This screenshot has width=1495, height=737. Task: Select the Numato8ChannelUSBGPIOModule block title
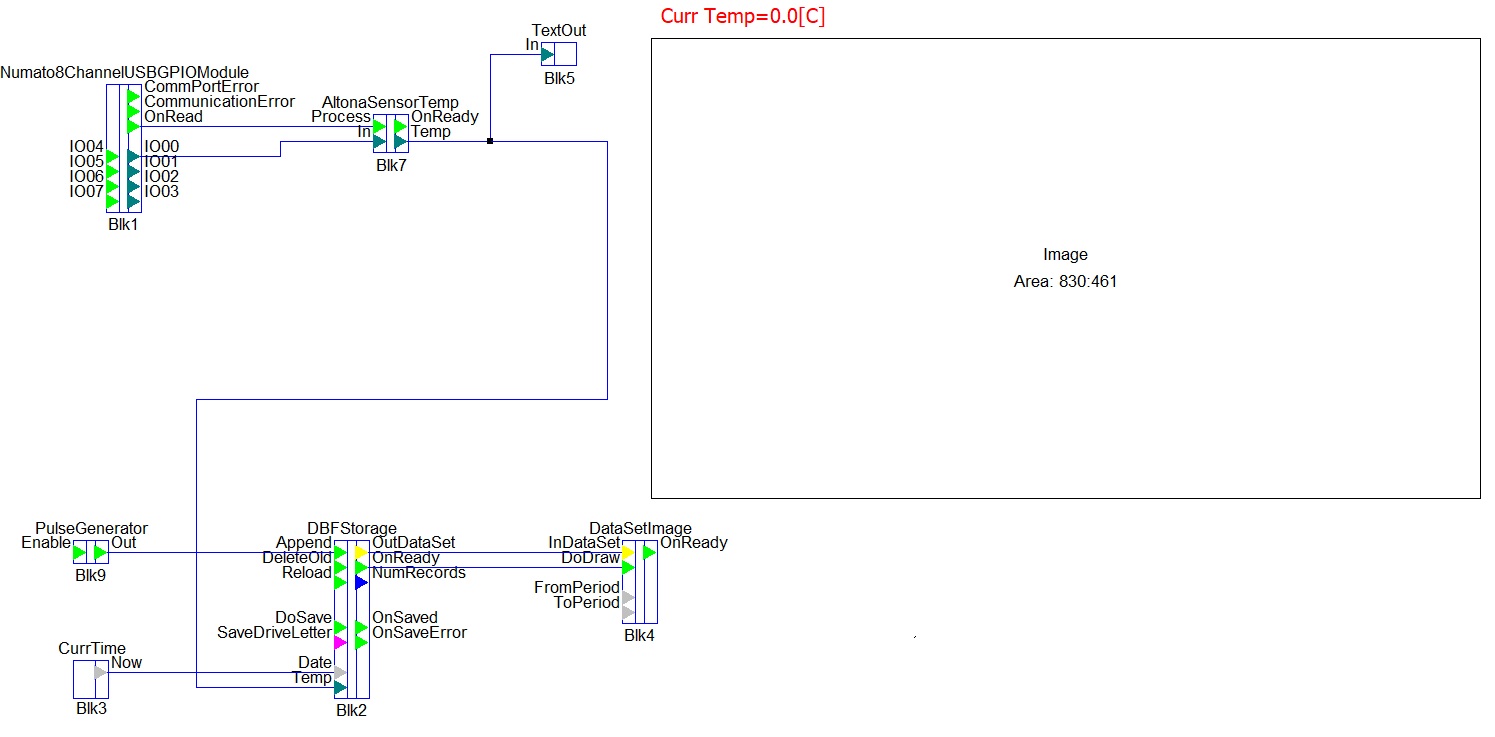[x=125, y=72]
